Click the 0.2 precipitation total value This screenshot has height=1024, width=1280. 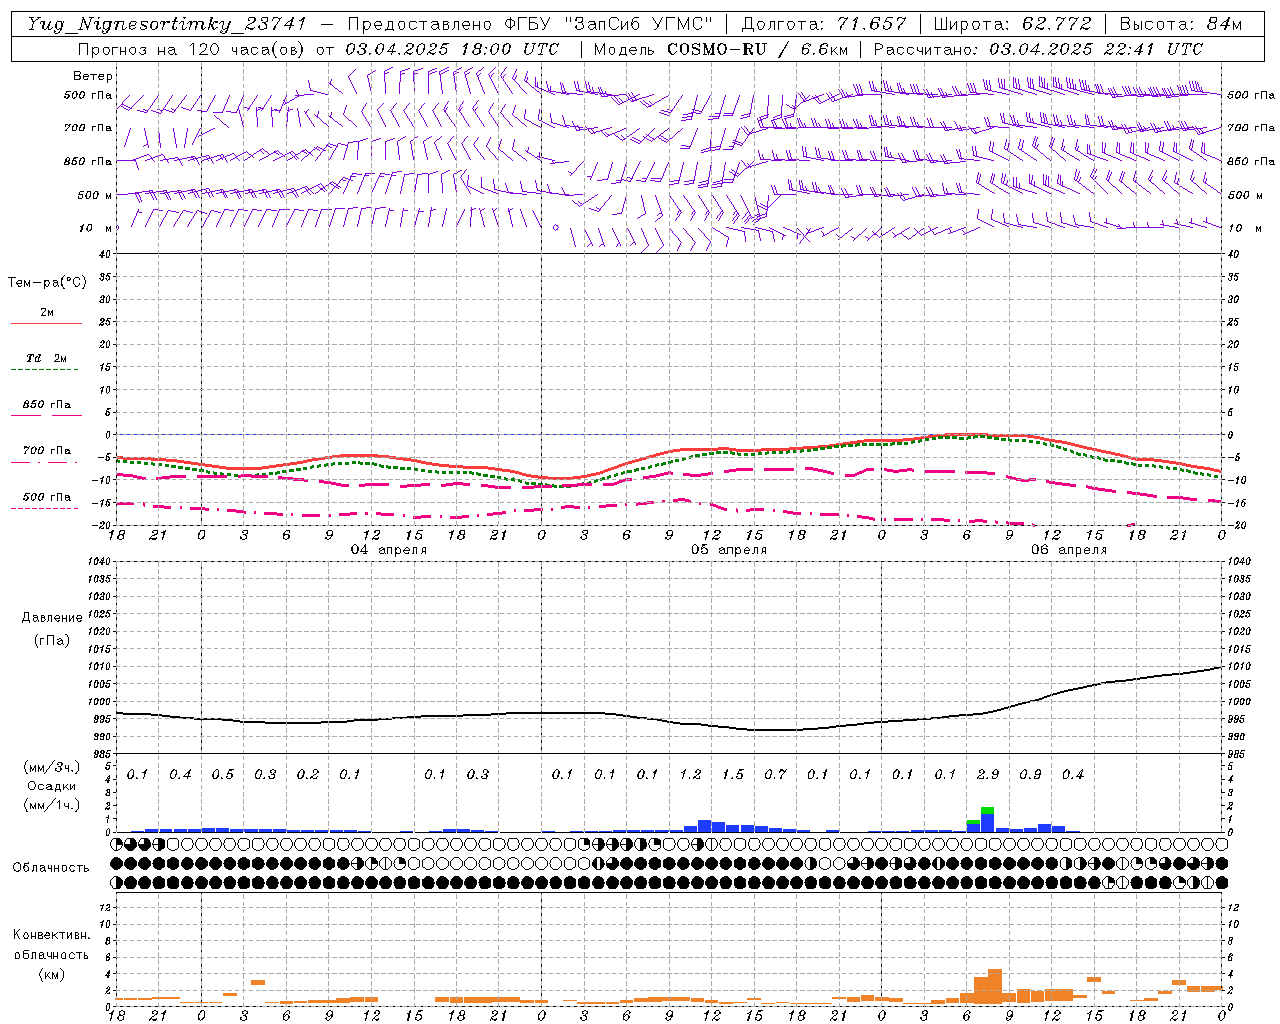pos(308,774)
